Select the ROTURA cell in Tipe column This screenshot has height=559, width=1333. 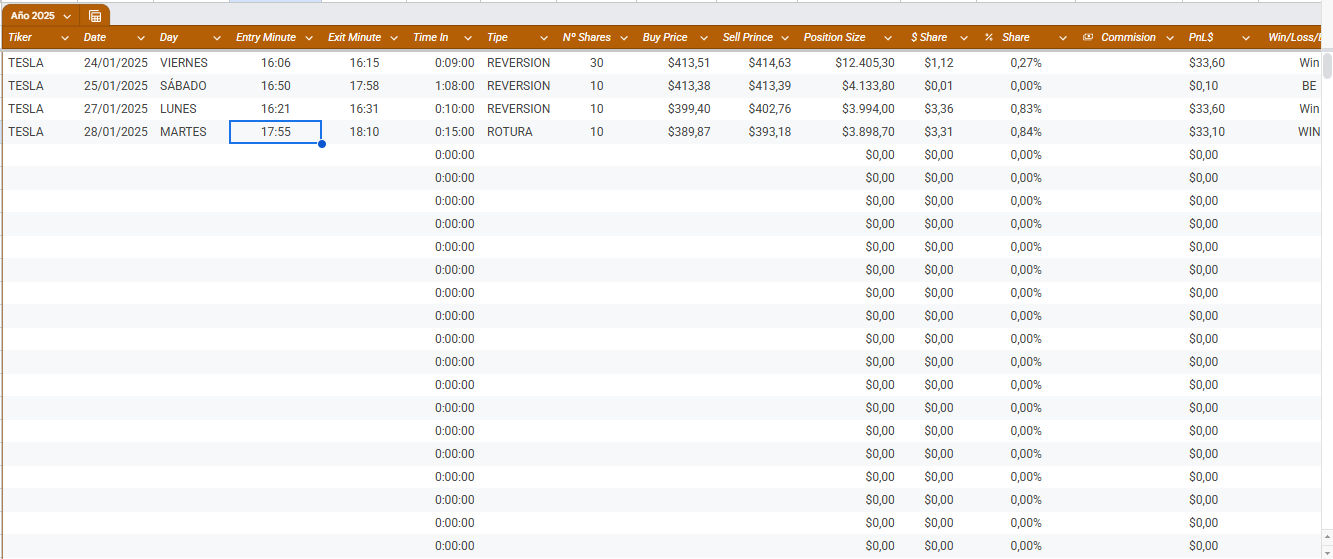coord(510,132)
